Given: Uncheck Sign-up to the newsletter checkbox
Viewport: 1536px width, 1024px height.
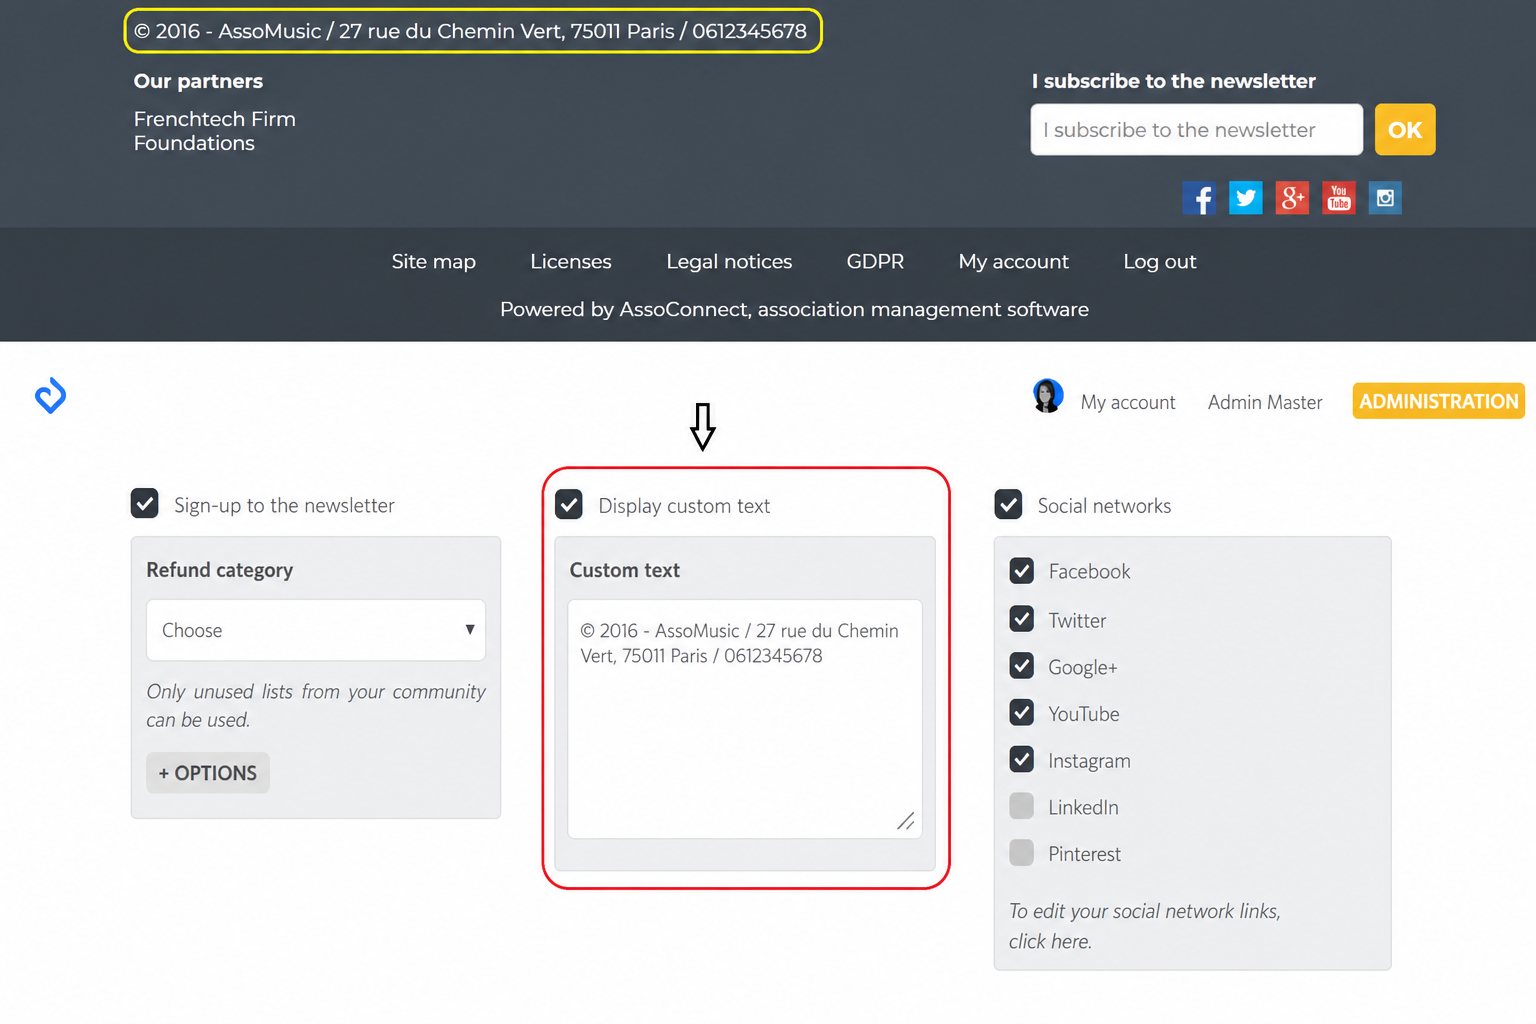Looking at the screenshot, I should tap(145, 504).
